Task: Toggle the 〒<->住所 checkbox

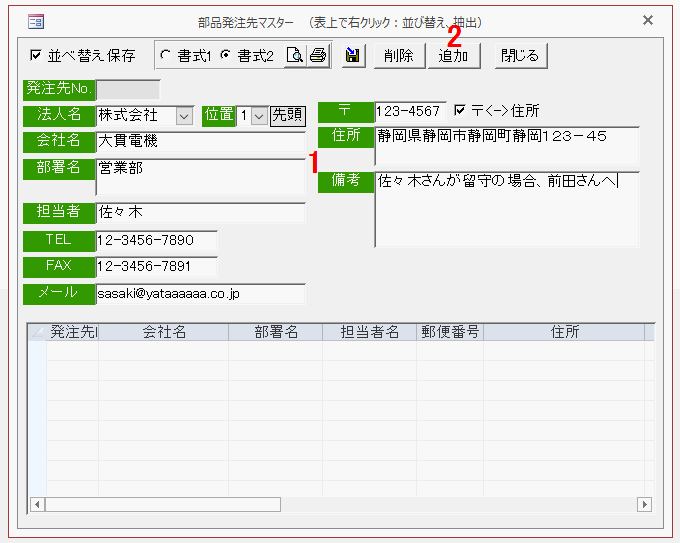Action: (460, 110)
